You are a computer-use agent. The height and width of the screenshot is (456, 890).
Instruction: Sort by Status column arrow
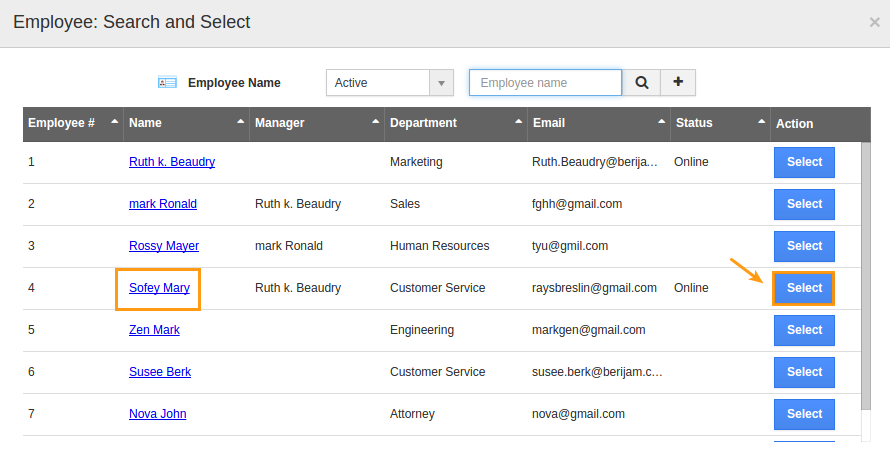click(762, 122)
